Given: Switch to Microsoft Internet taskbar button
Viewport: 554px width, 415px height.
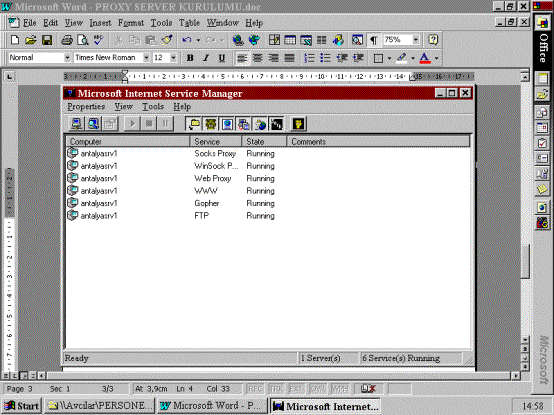Looking at the screenshot, I should (325, 406).
